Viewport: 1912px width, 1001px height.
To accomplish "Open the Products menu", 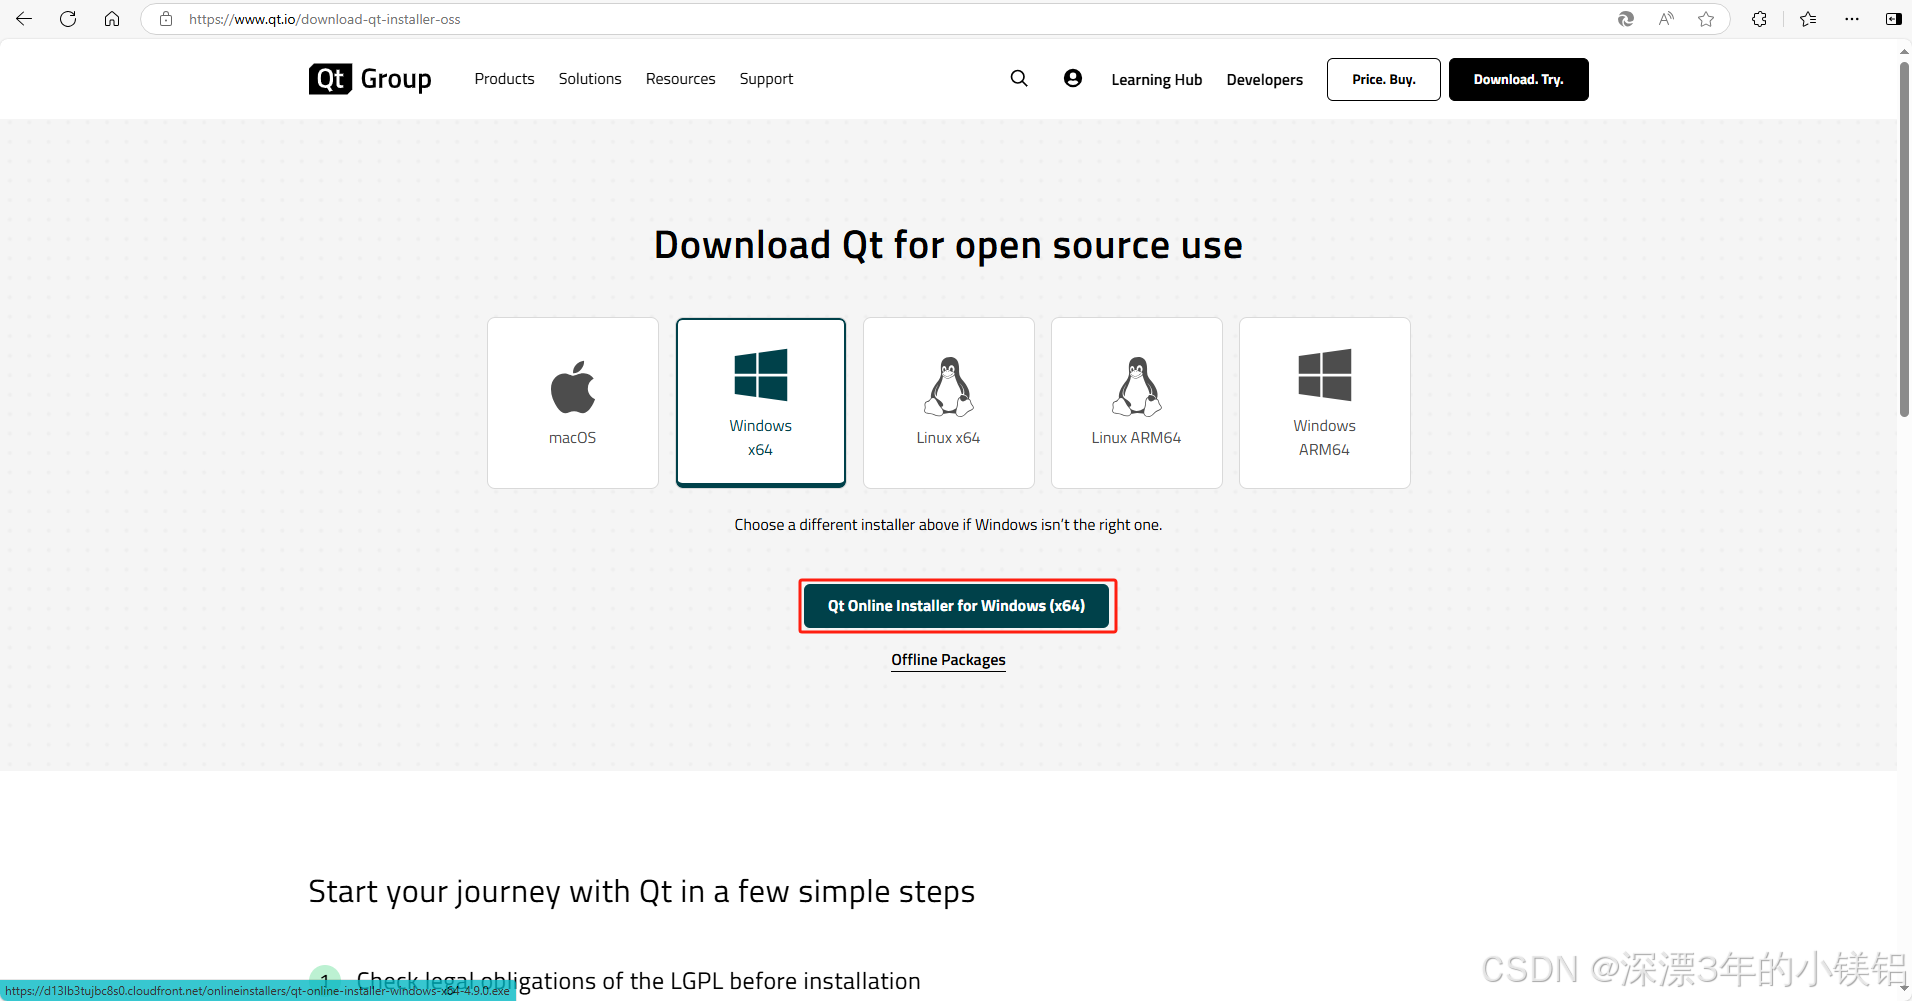I will (x=504, y=79).
